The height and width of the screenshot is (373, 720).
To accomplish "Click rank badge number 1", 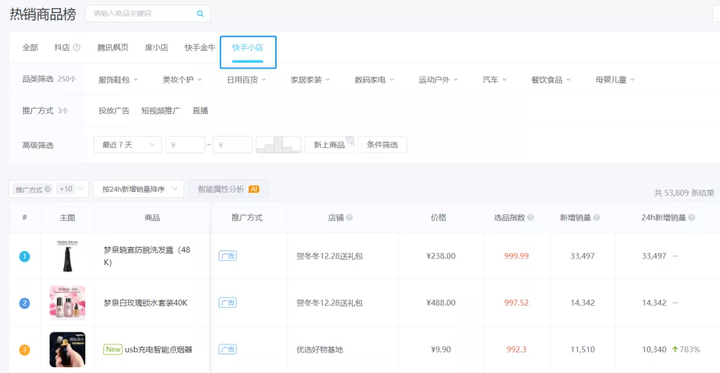I will click(24, 256).
